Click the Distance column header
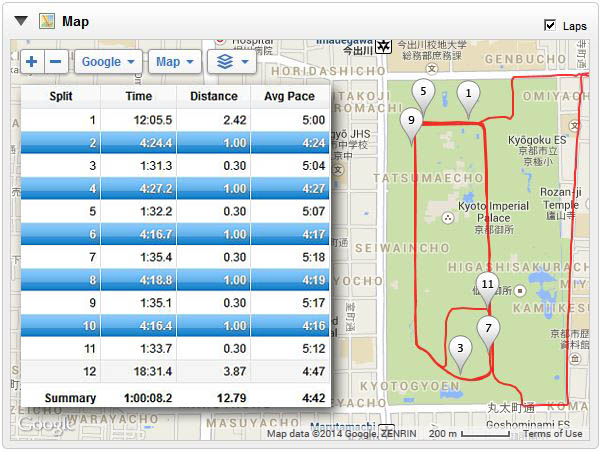Viewport: 601px width, 452px height. tap(214, 96)
